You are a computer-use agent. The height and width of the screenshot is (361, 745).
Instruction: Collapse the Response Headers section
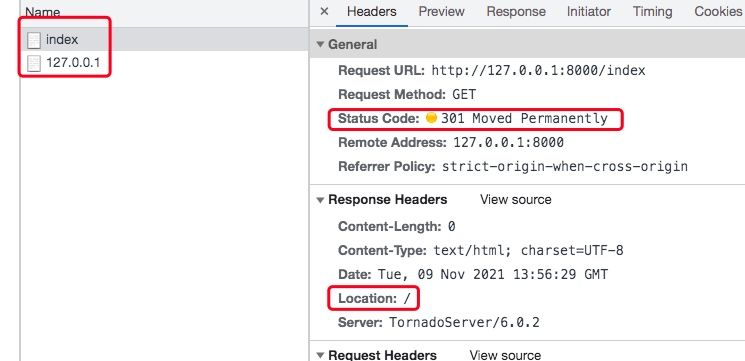320,200
